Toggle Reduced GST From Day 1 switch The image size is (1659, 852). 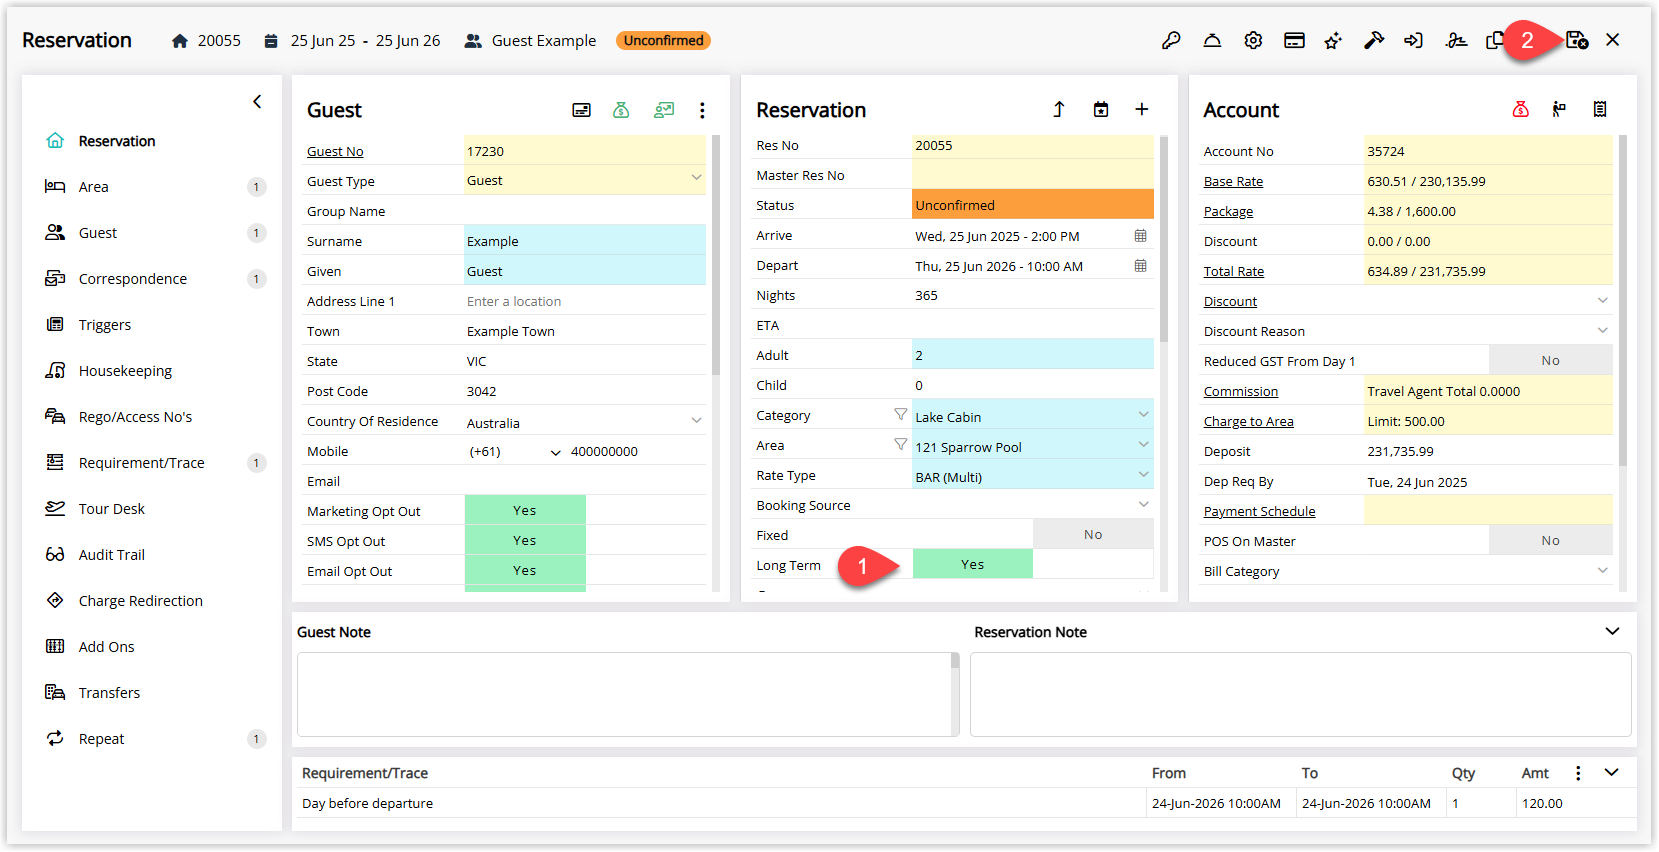point(1551,360)
